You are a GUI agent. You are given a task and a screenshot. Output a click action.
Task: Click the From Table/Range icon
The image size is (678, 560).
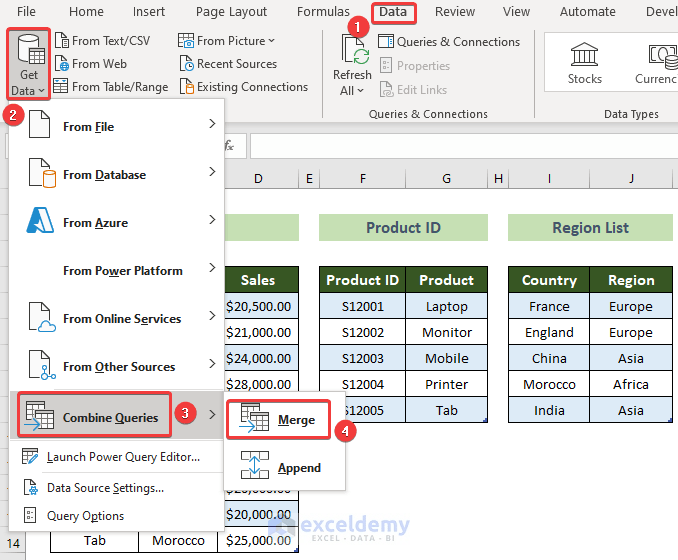61,86
